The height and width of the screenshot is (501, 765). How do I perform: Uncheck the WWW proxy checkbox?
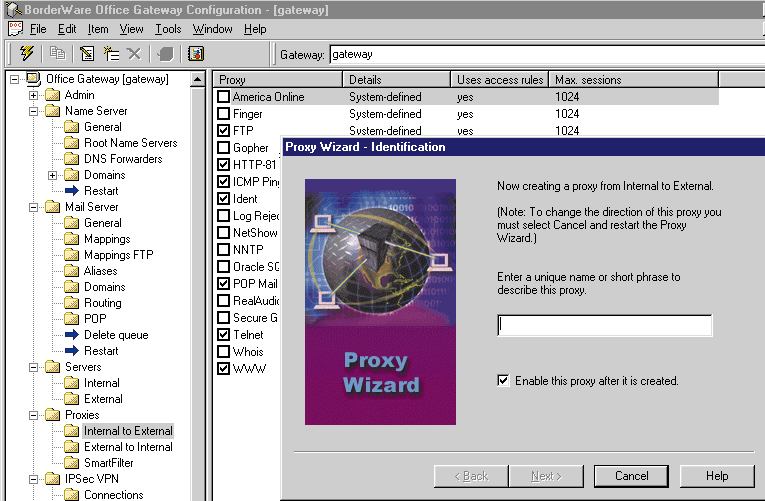point(223,369)
